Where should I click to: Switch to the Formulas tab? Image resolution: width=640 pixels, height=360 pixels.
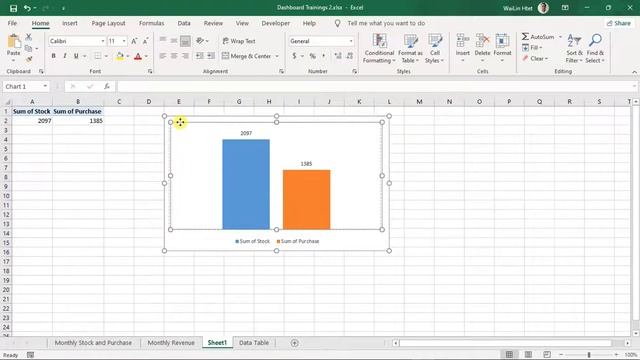point(151,23)
